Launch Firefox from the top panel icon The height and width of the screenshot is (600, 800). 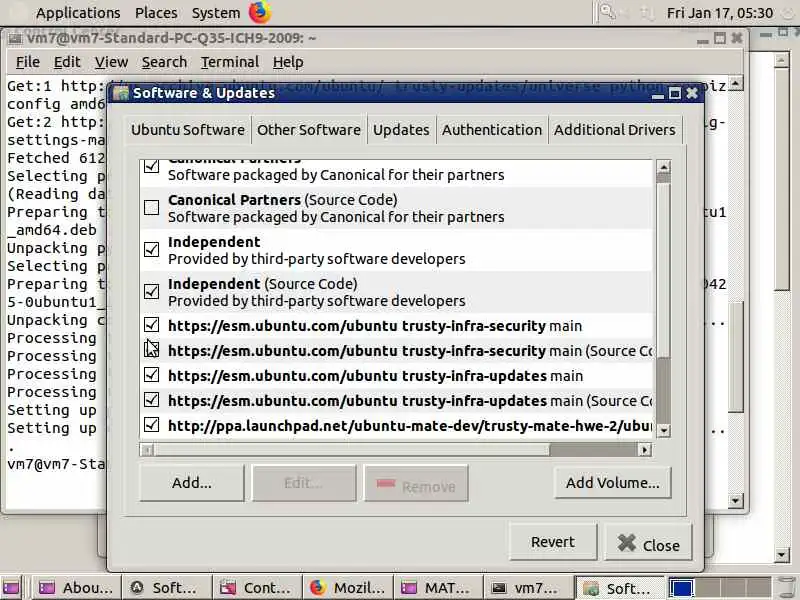click(260, 12)
